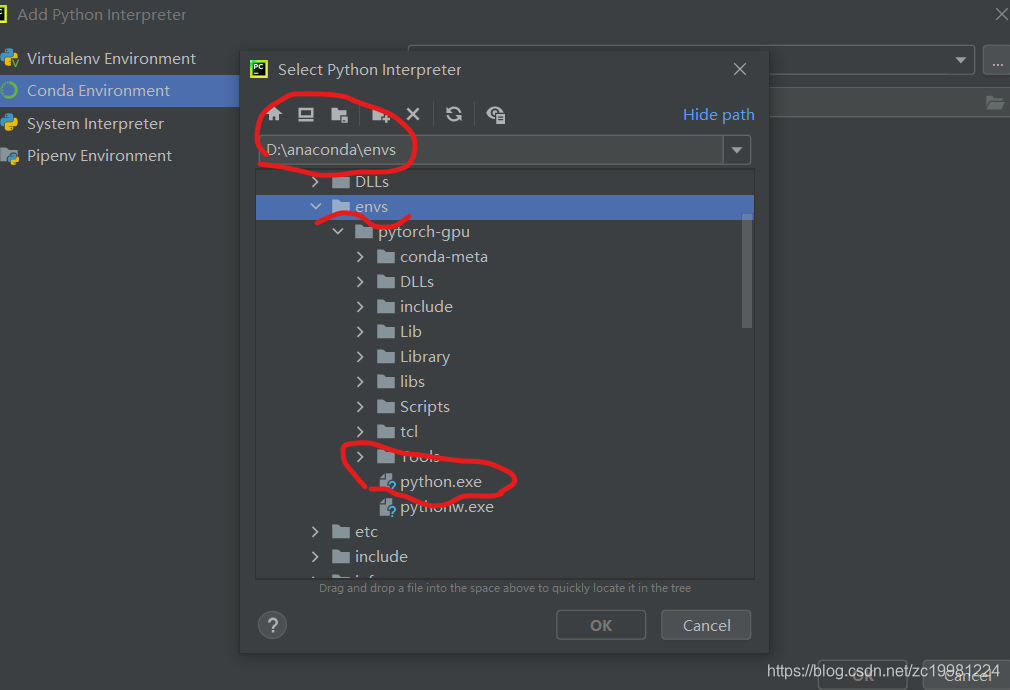Select the envs folder row
The height and width of the screenshot is (690, 1010).
[x=504, y=207]
